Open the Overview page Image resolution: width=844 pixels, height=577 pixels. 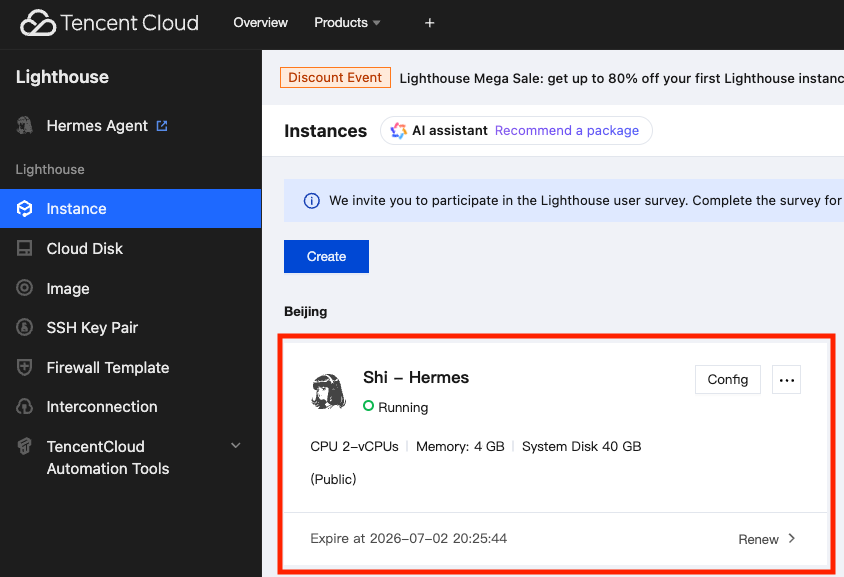point(261,23)
